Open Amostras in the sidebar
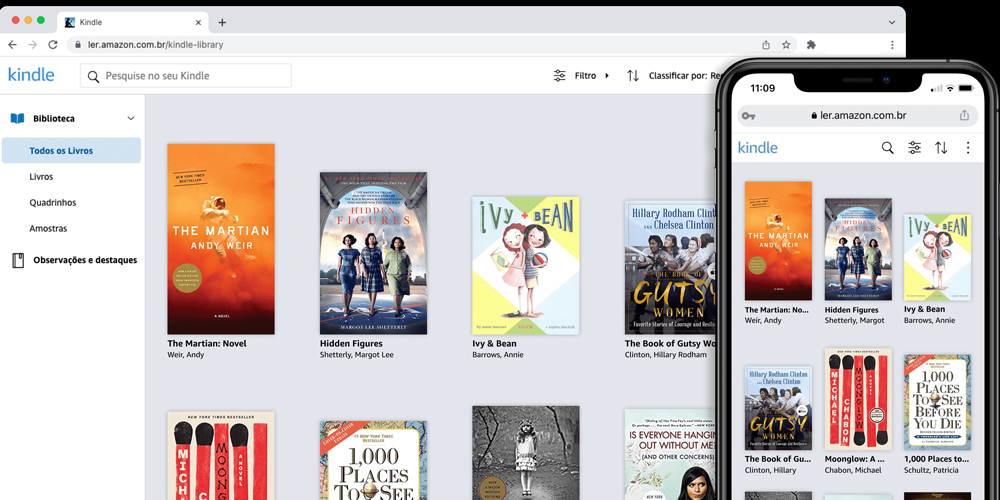Screen dimensions: 1000x500 pyautogui.click(x=48, y=229)
